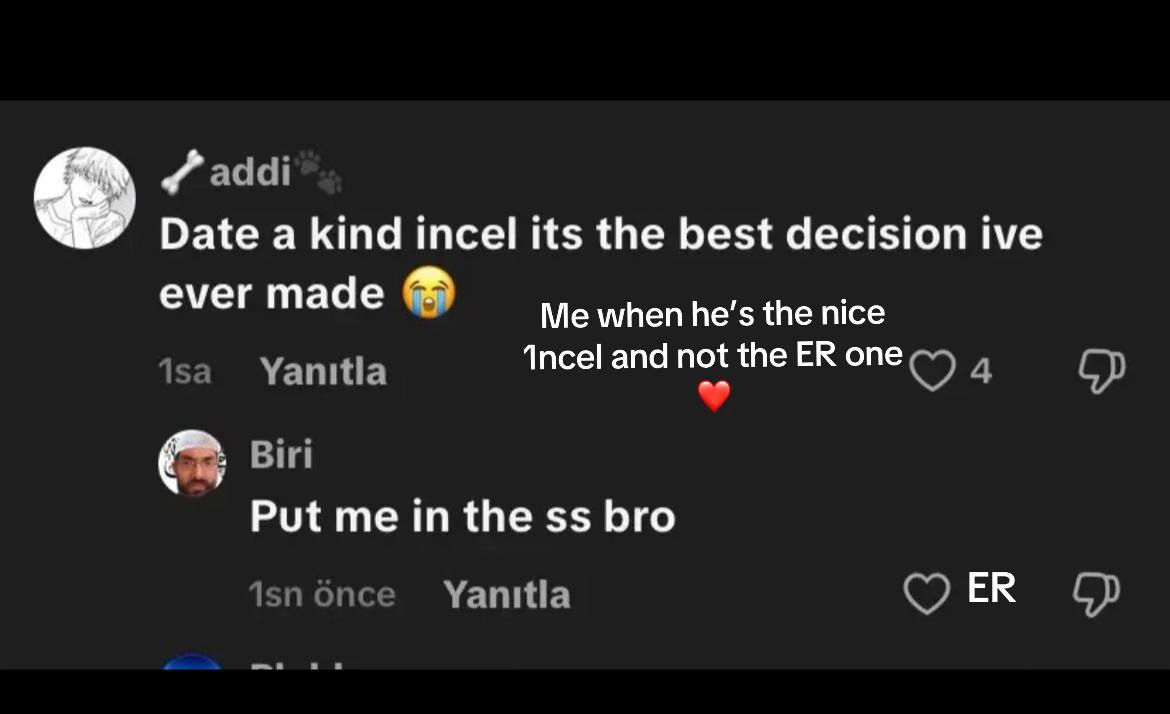1170x714 pixels.
Task: Click Yanıtla under Biri's reply
Action: tap(507, 595)
